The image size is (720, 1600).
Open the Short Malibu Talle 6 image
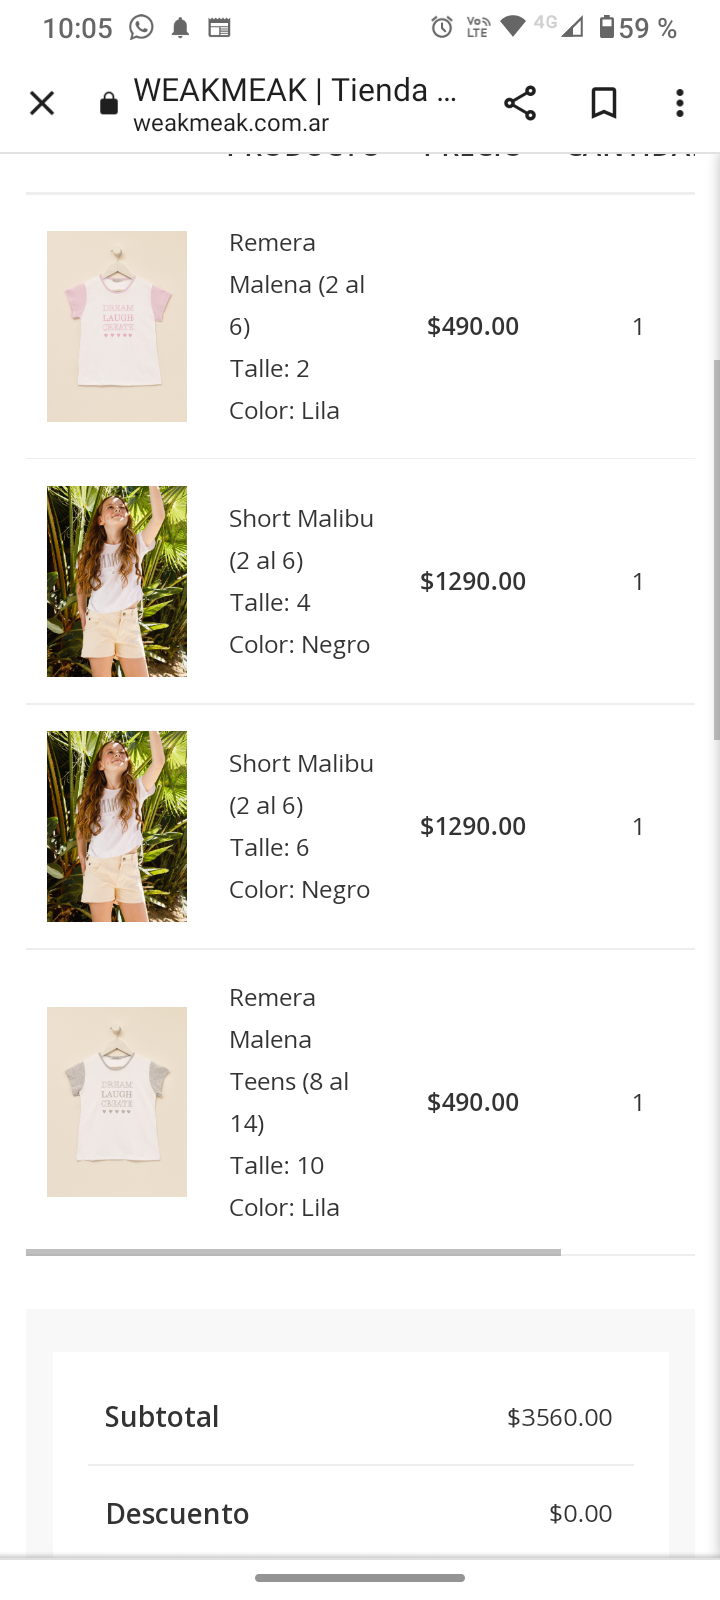[x=117, y=826]
